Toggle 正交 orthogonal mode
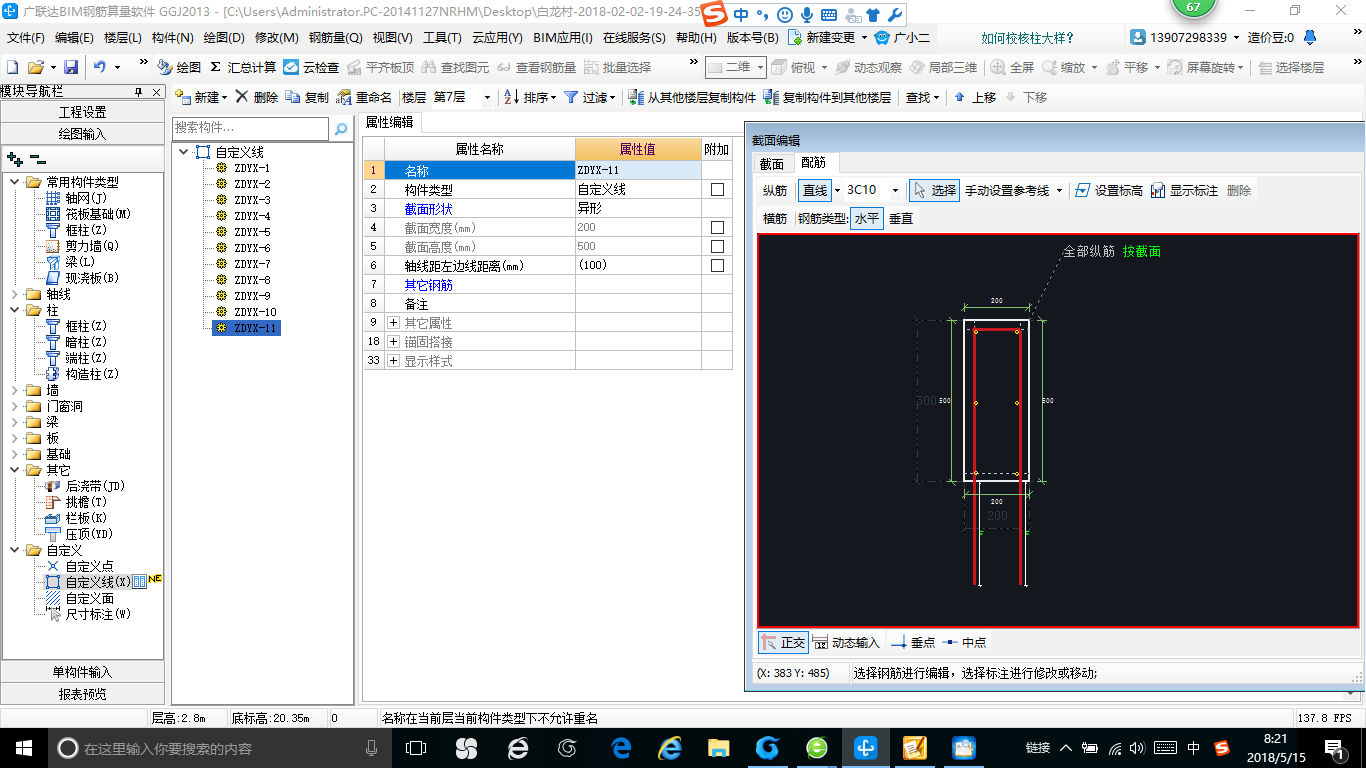The height and width of the screenshot is (768, 1366). click(783, 642)
